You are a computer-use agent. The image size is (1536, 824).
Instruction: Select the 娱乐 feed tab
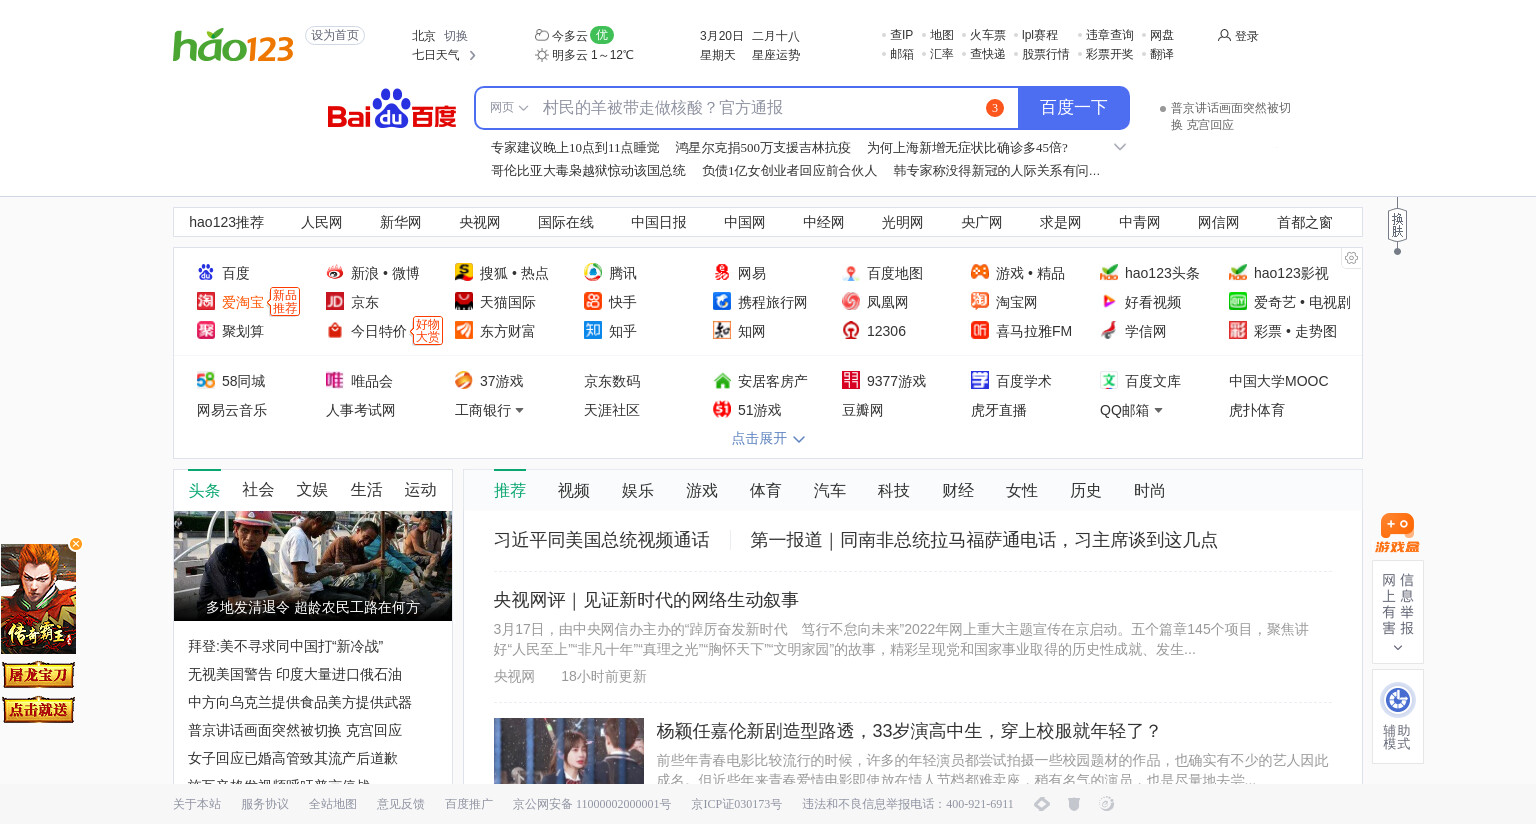[638, 491]
